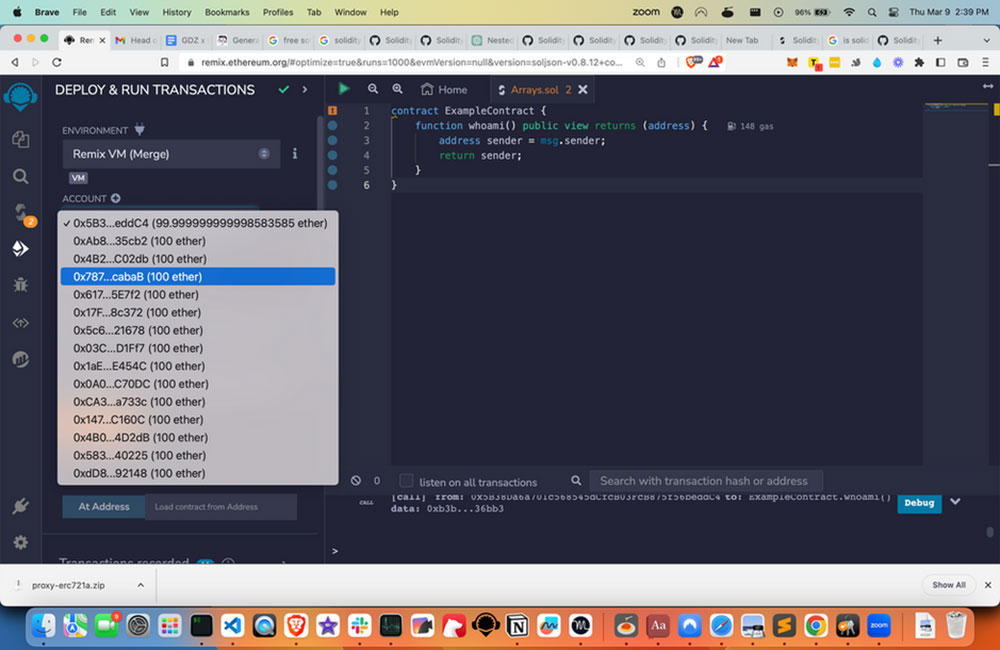Switch to the Arrays.sol editor tab

tap(534, 89)
